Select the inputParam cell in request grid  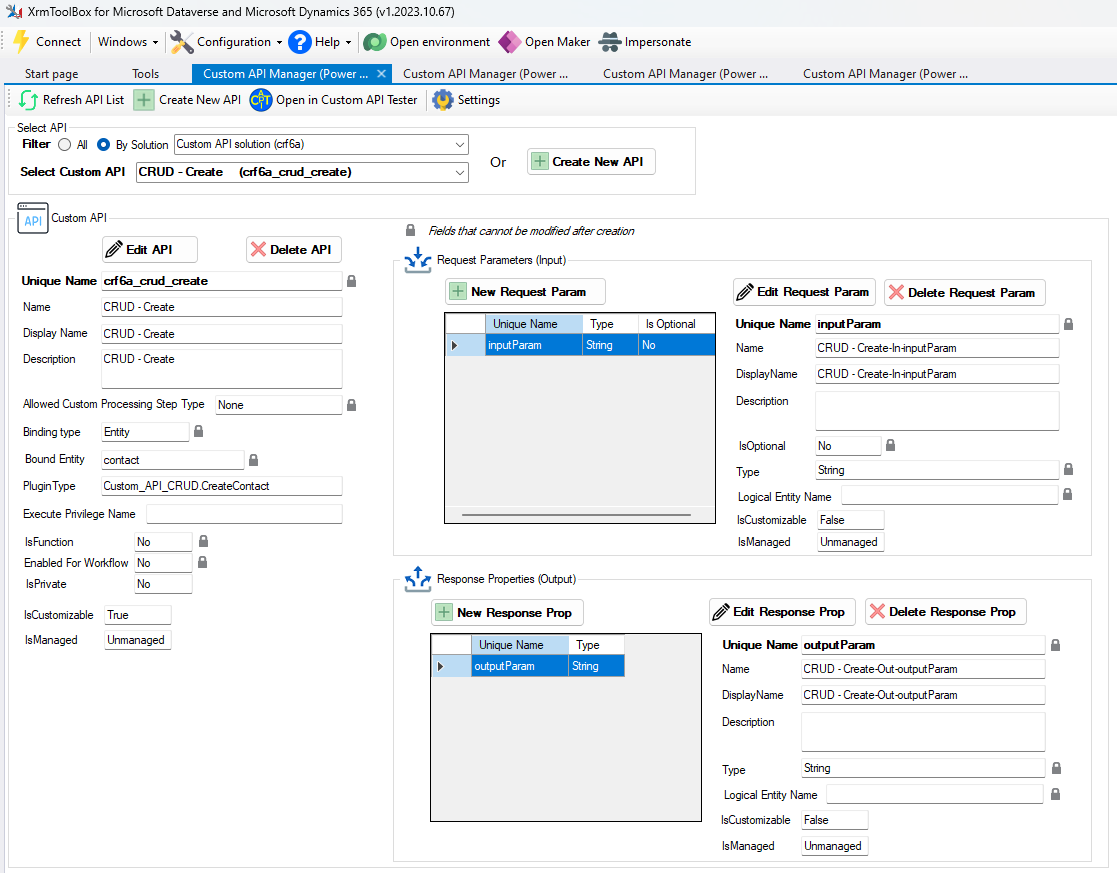point(534,345)
